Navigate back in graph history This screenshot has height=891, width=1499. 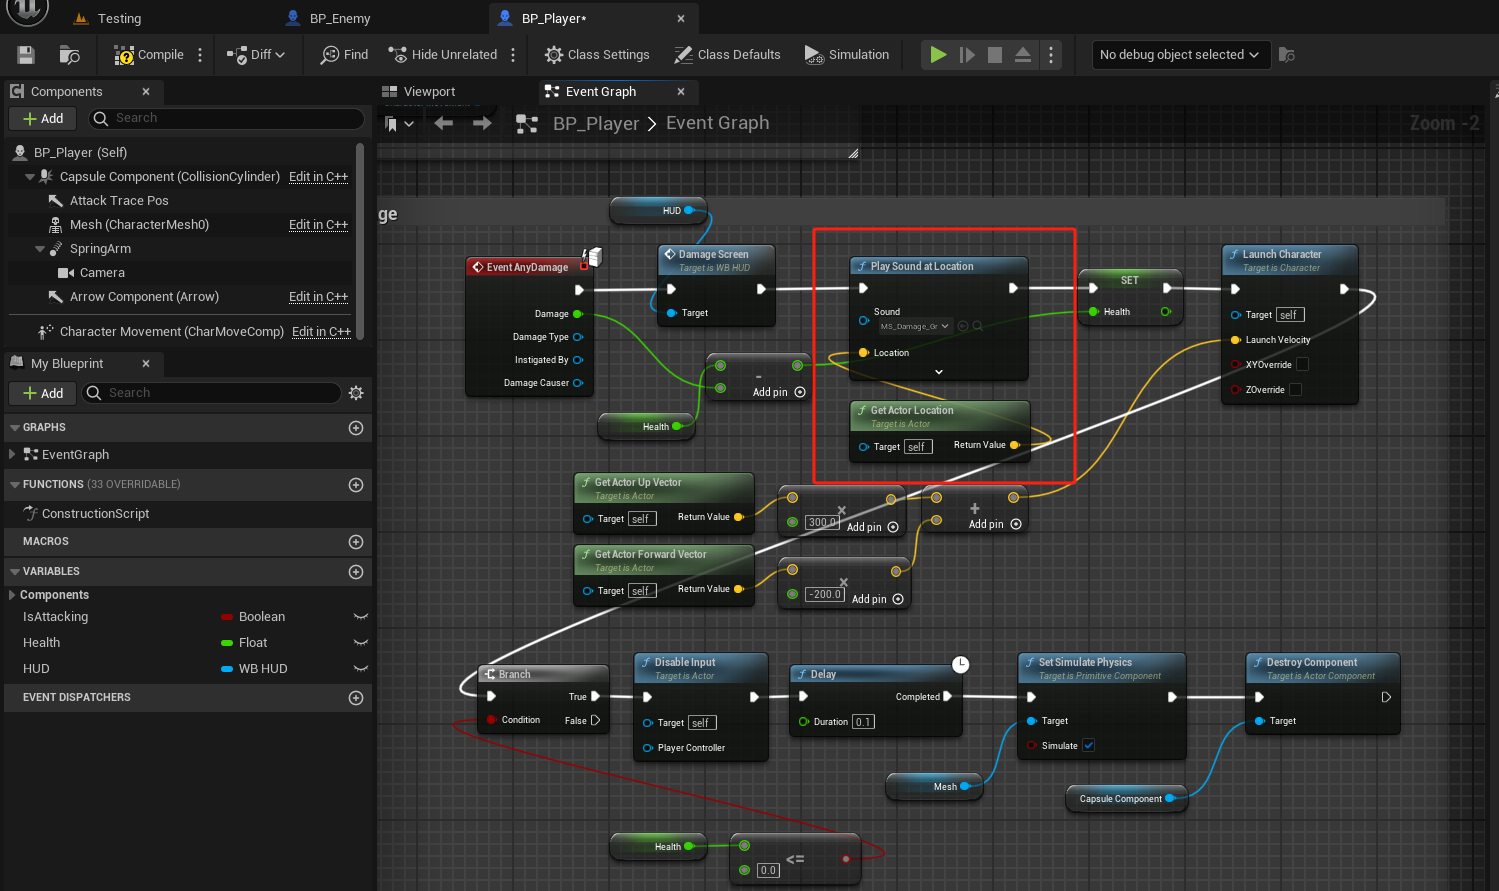pos(443,123)
